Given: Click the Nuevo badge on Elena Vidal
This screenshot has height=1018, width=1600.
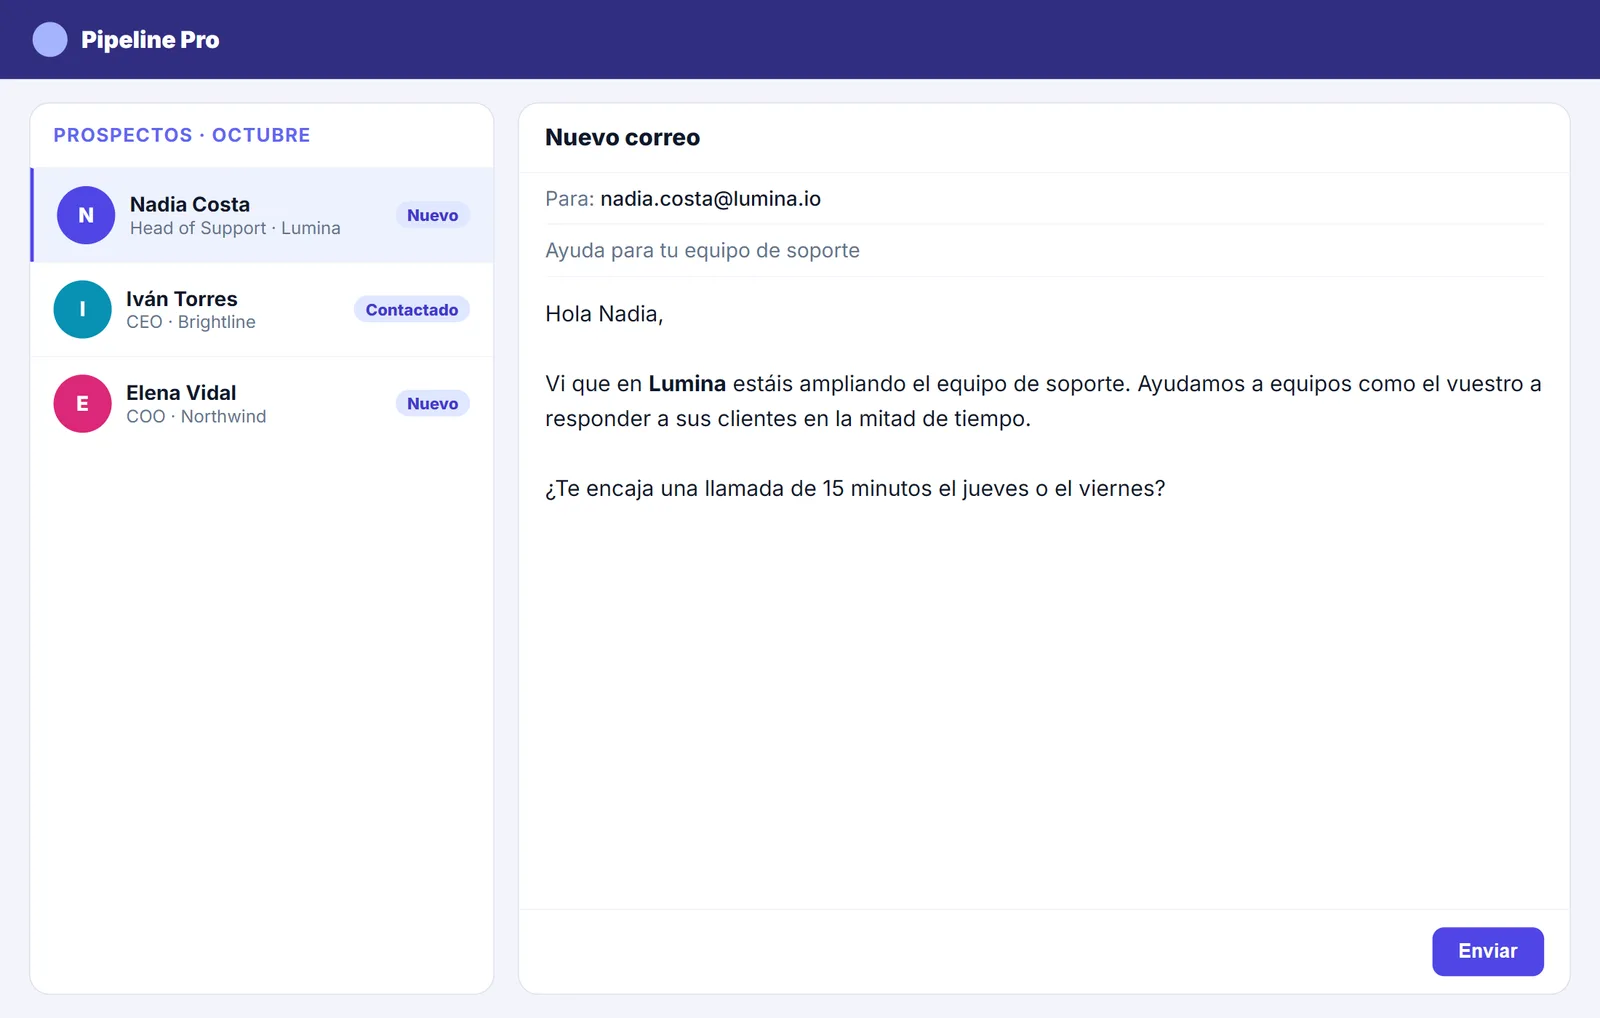Looking at the screenshot, I should pos(432,404).
